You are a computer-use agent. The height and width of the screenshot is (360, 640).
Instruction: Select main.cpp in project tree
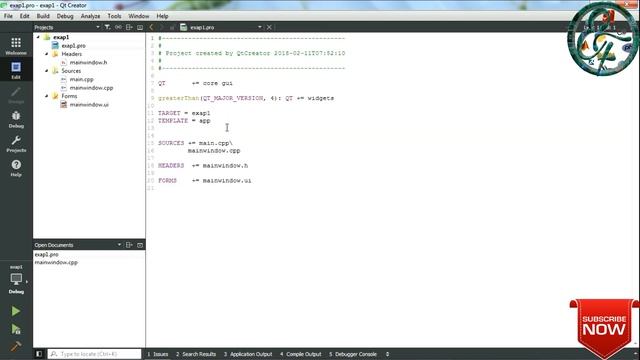point(81,79)
